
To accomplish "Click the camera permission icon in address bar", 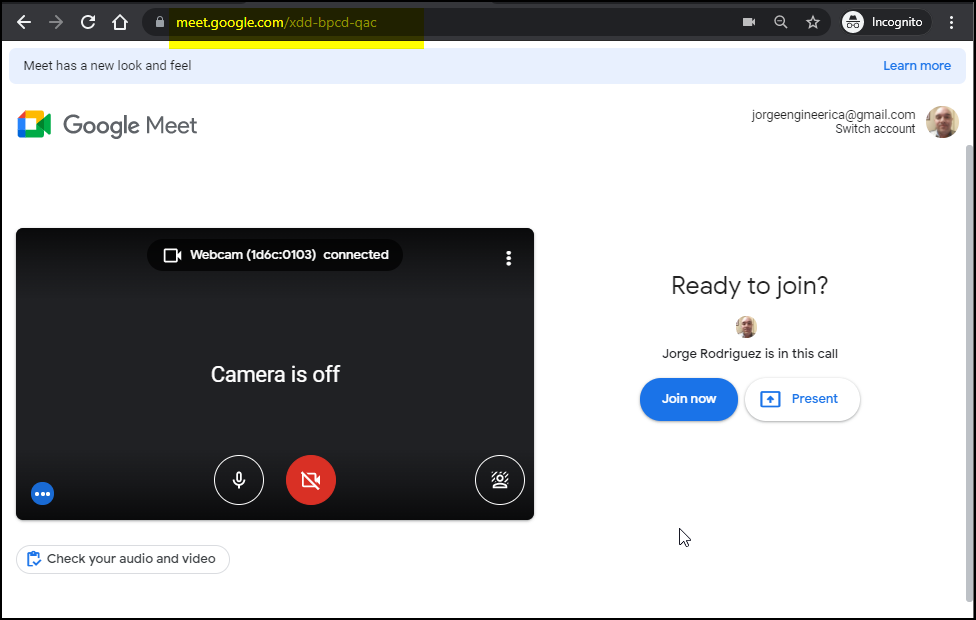I will pos(749,22).
